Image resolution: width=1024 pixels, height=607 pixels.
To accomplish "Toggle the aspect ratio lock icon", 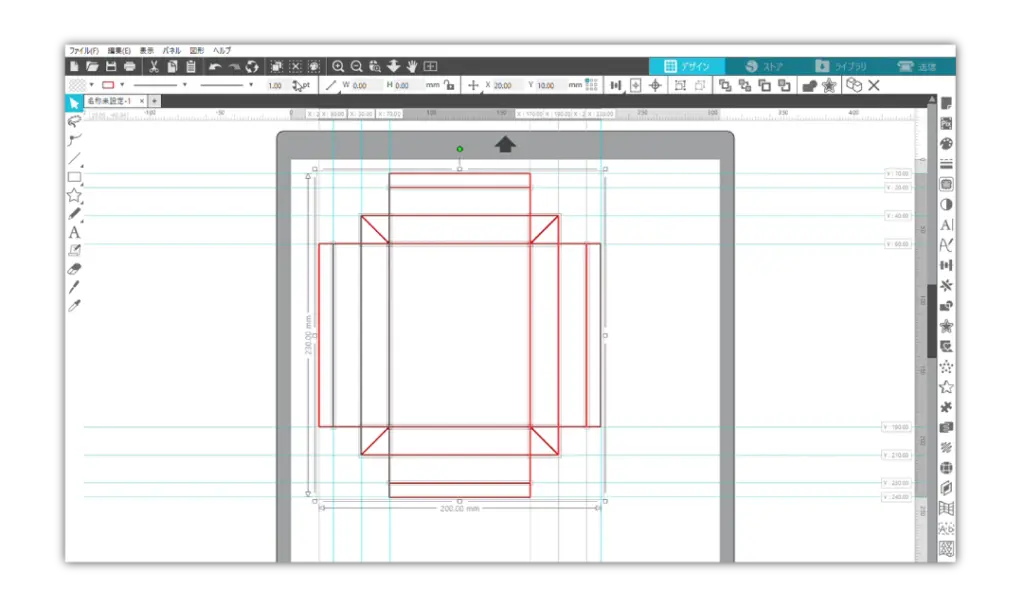I will 449,86.
